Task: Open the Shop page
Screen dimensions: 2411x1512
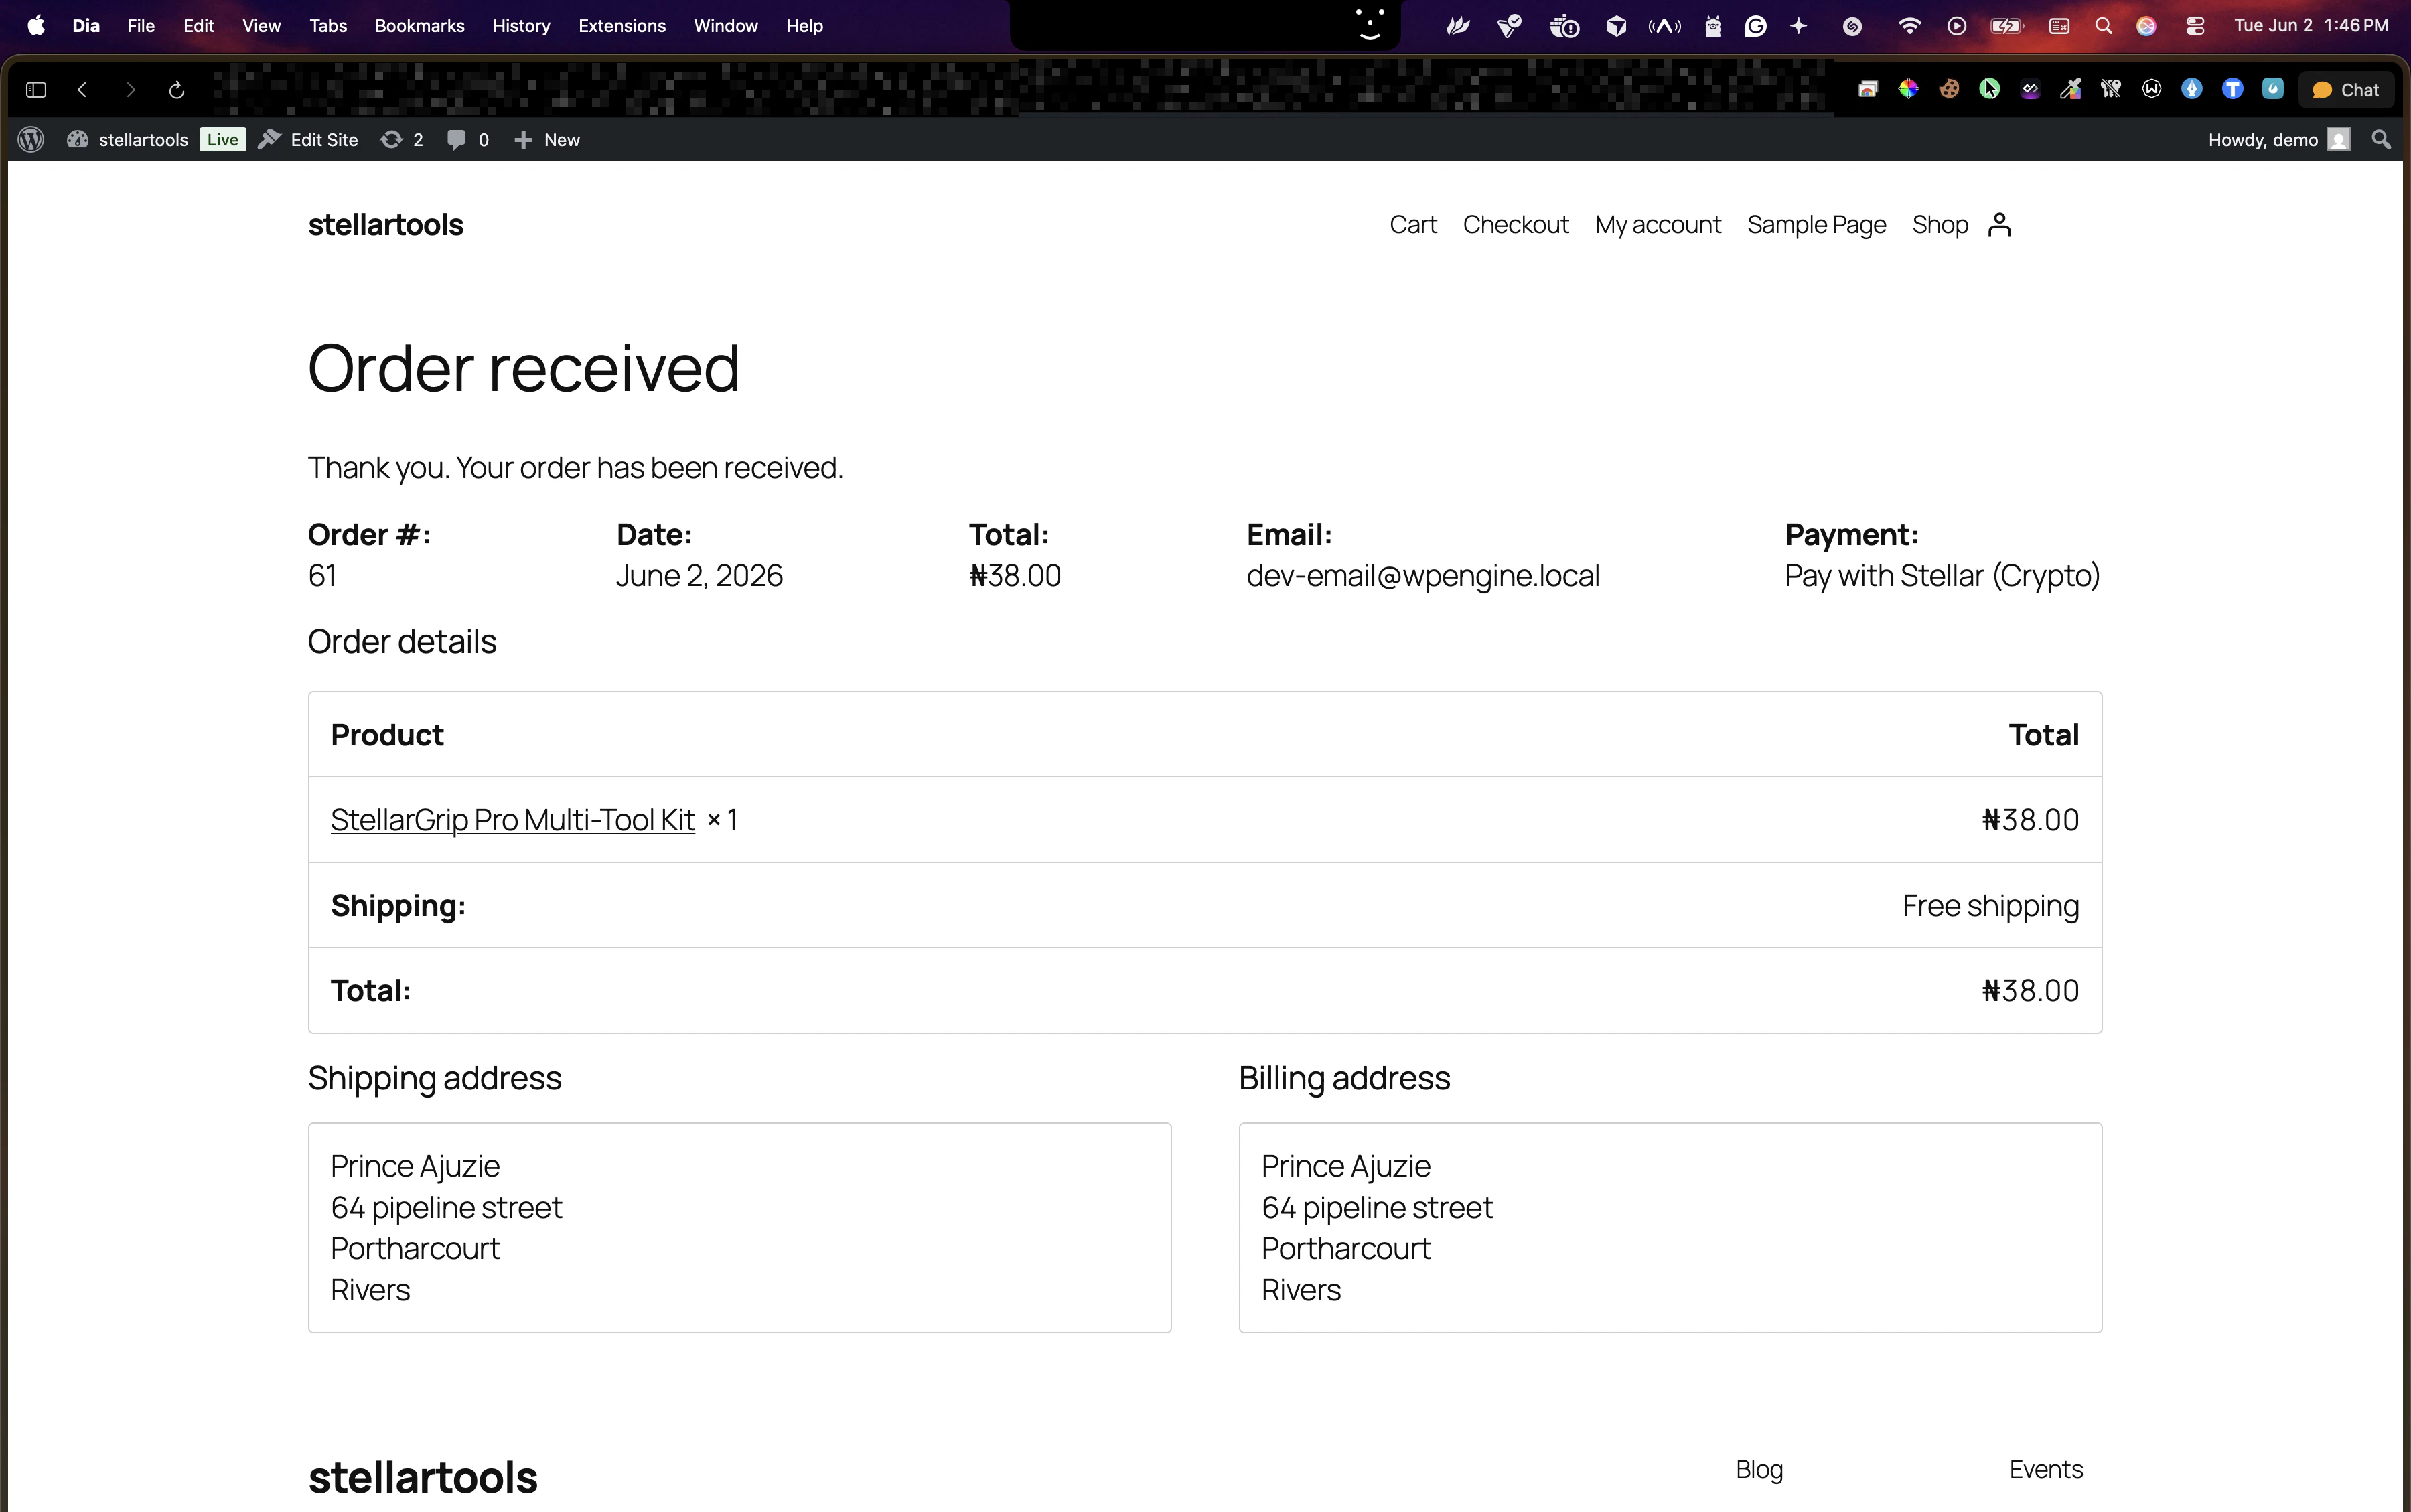Action: [x=1940, y=225]
